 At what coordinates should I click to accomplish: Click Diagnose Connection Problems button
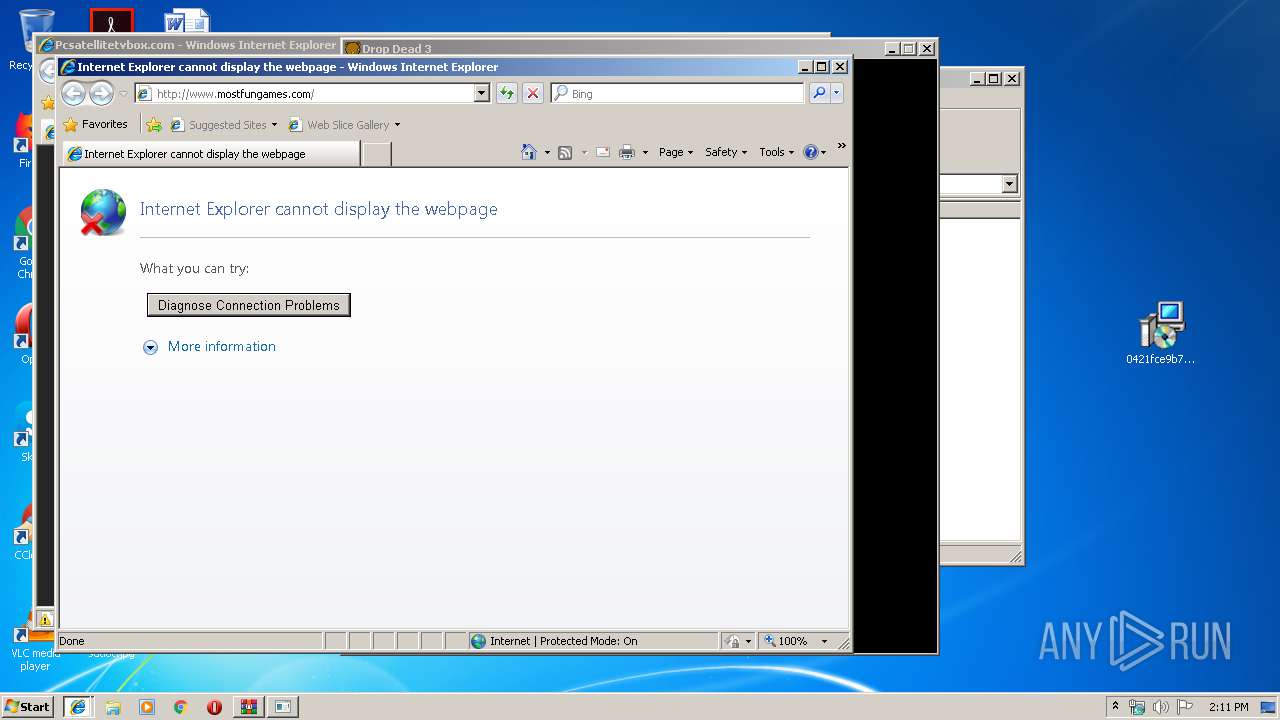click(249, 305)
